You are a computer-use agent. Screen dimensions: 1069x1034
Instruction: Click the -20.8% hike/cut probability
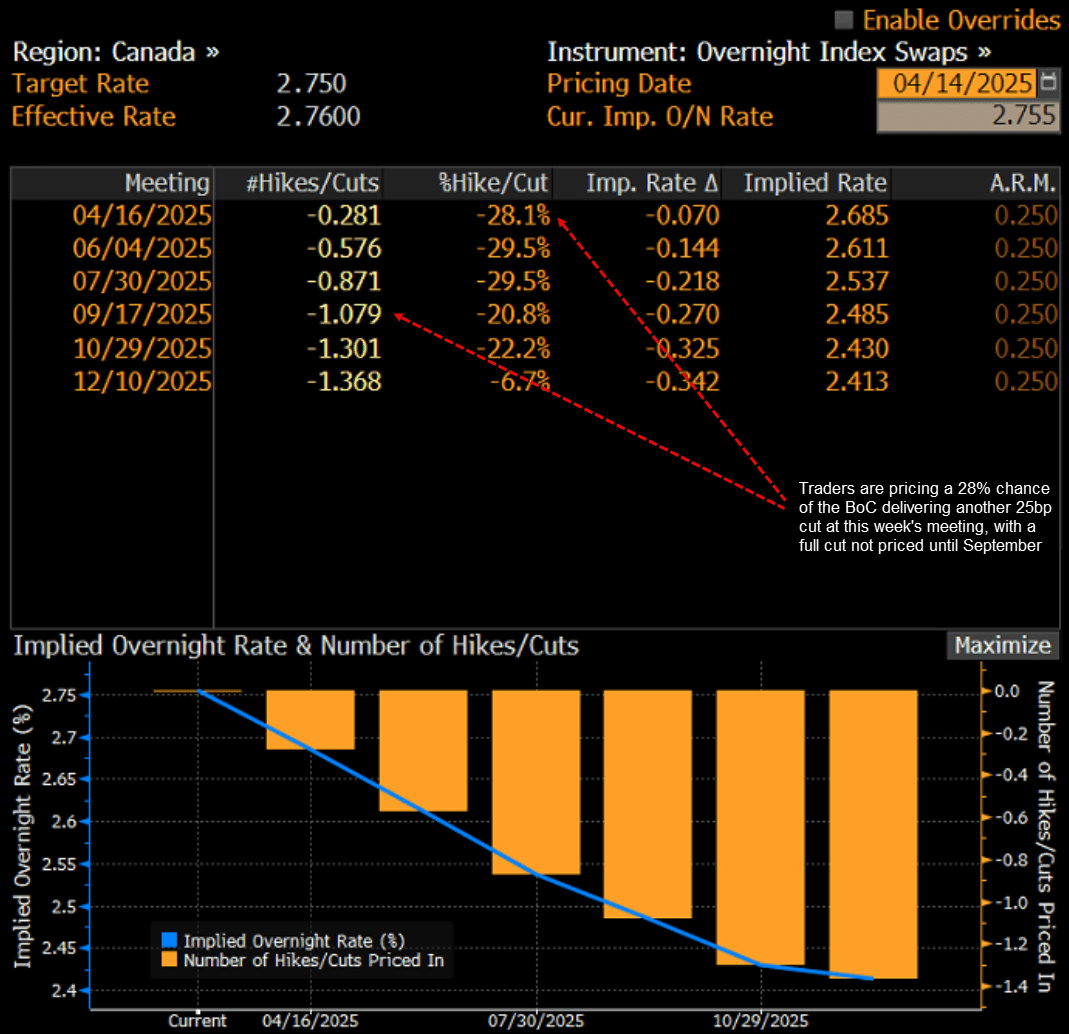point(513,314)
